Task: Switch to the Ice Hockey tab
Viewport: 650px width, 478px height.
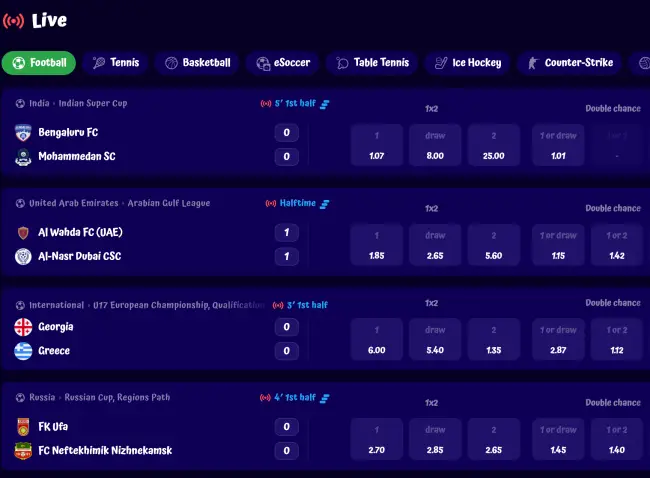Action: pos(466,63)
